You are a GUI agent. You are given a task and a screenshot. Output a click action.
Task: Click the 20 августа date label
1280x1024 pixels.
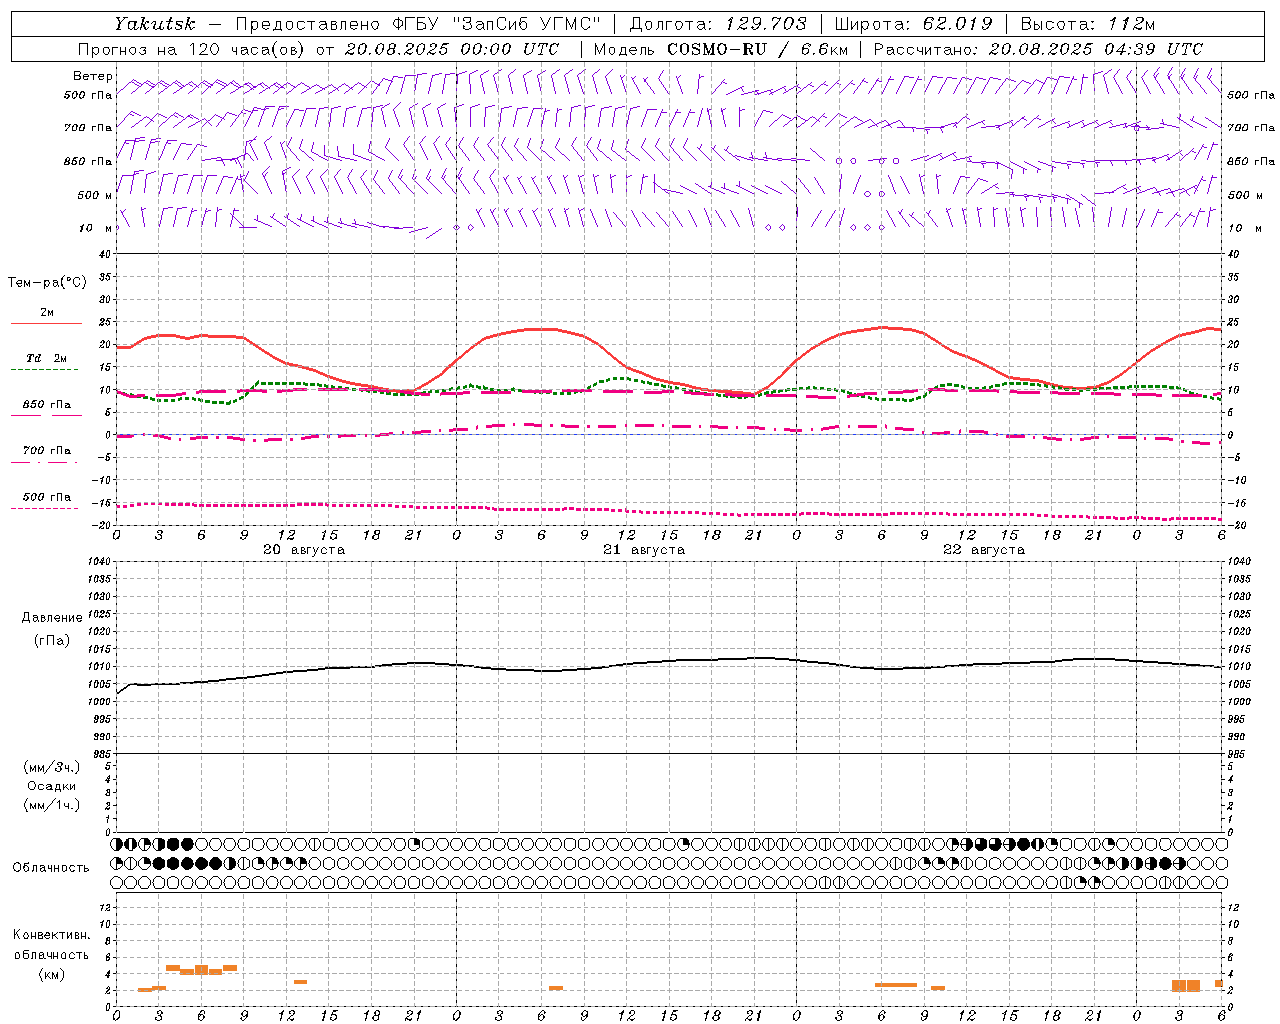(x=304, y=550)
